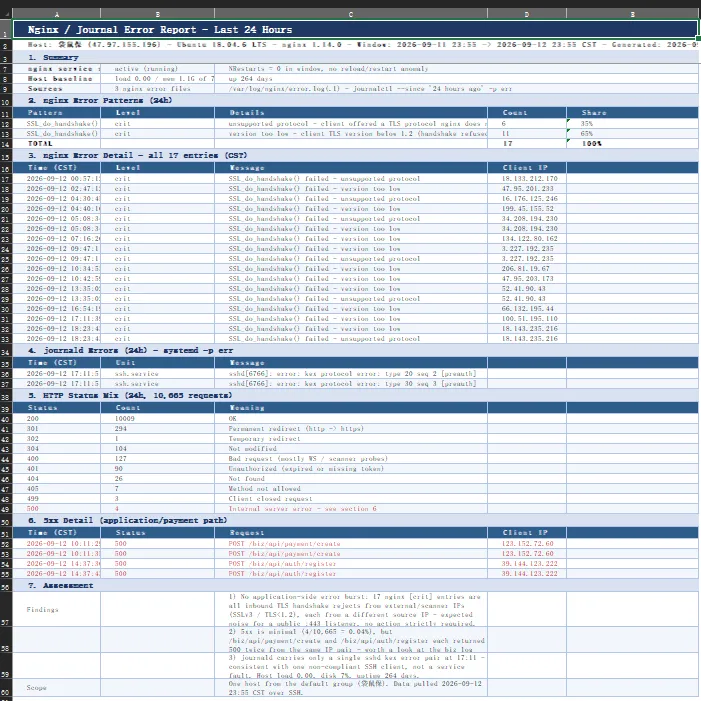Select column D header
The height and width of the screenshot is (701, 701).
point(527,14)
